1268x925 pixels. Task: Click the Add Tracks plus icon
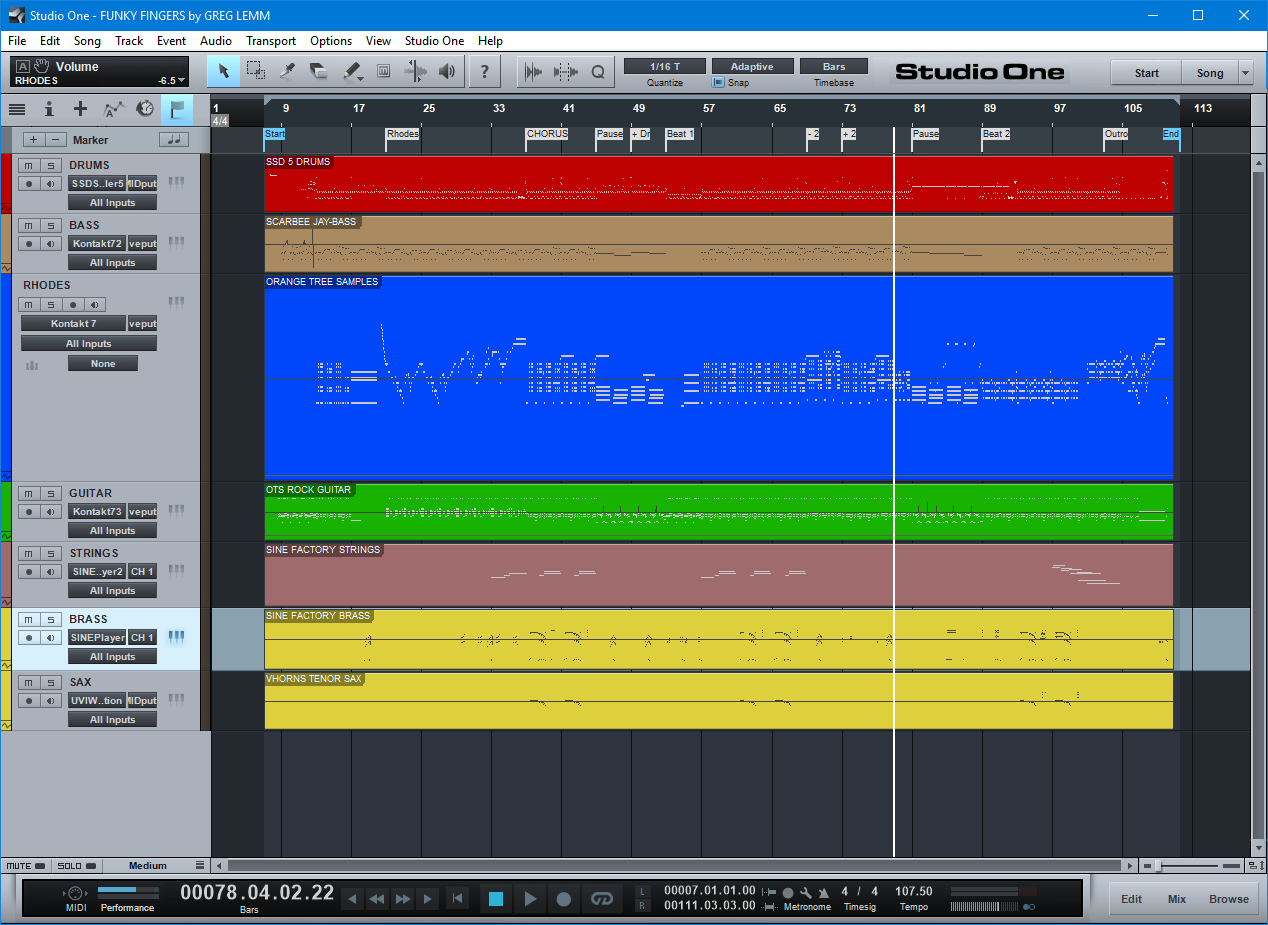(x=81, y=109)
